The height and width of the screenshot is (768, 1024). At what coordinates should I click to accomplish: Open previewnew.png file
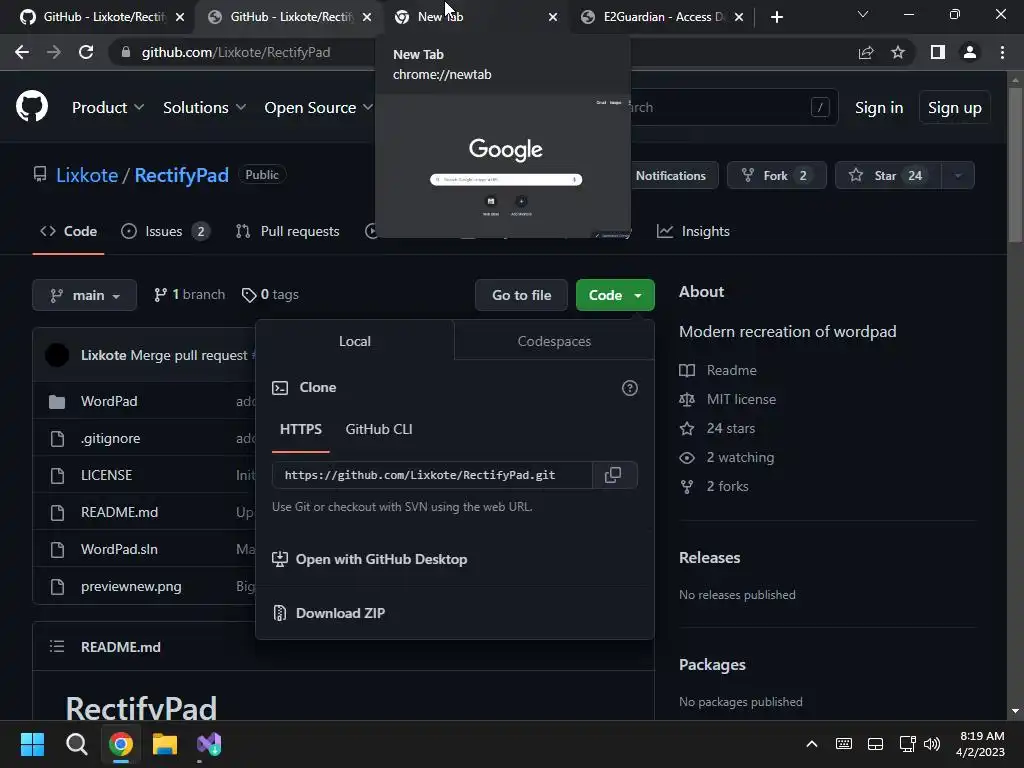(131, 586)
